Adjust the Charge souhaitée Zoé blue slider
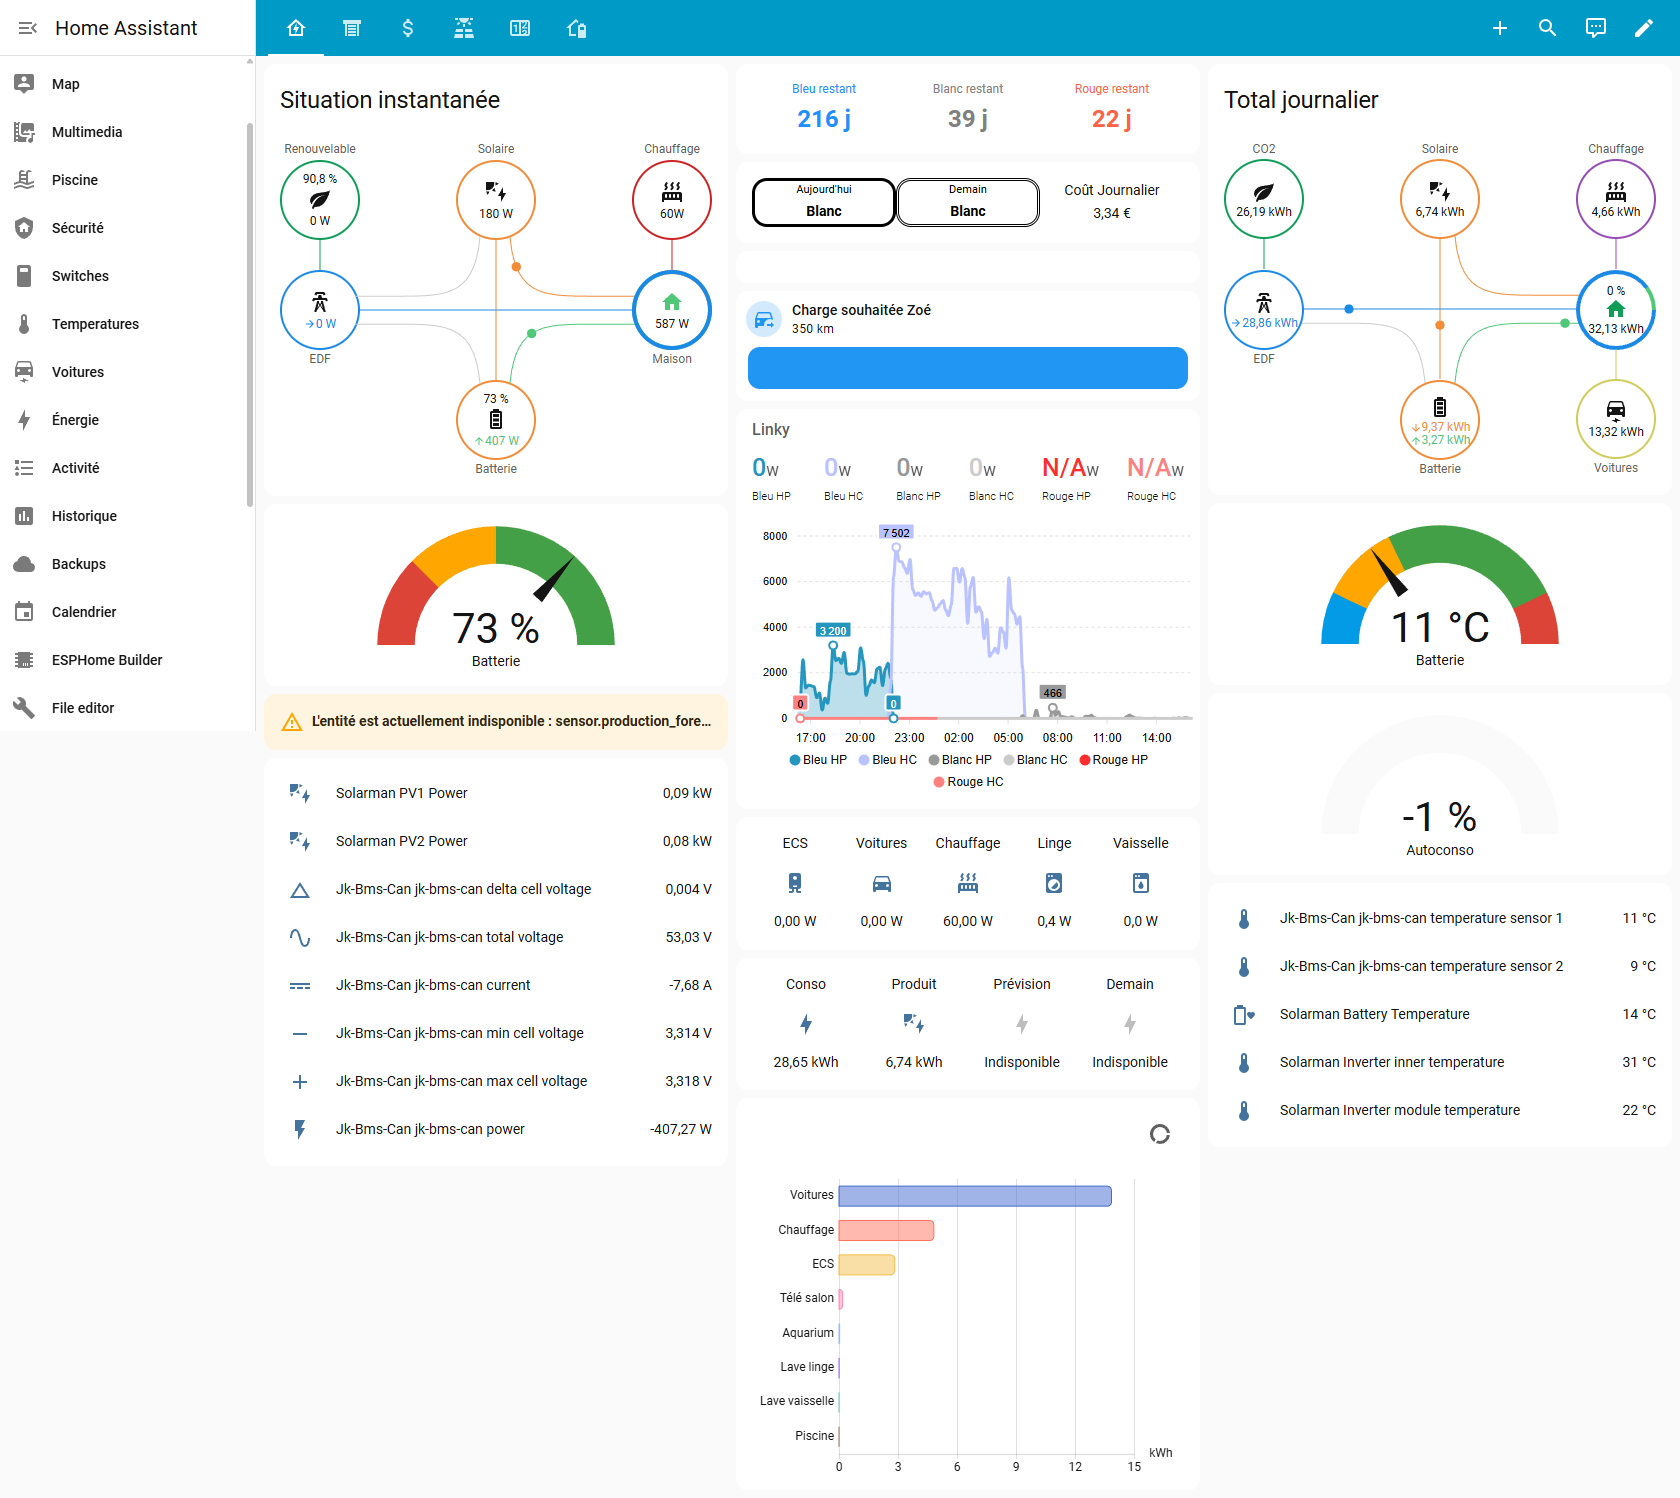 click(967, 368)
